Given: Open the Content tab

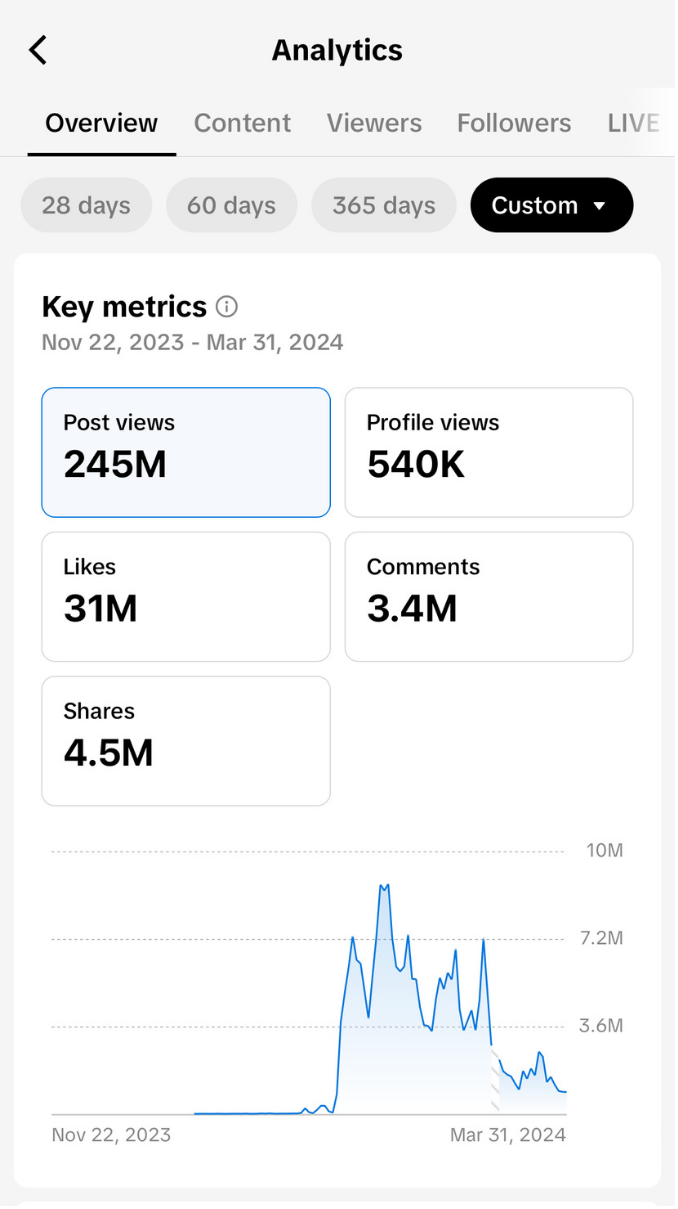Looking at the screenshot, I should 242,123.
